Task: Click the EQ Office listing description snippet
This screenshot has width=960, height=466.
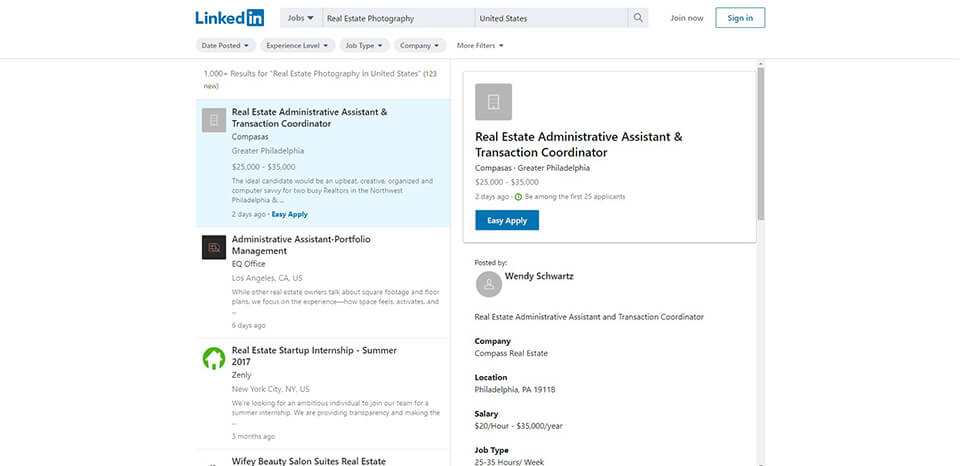Action: [x=336, y=301]
